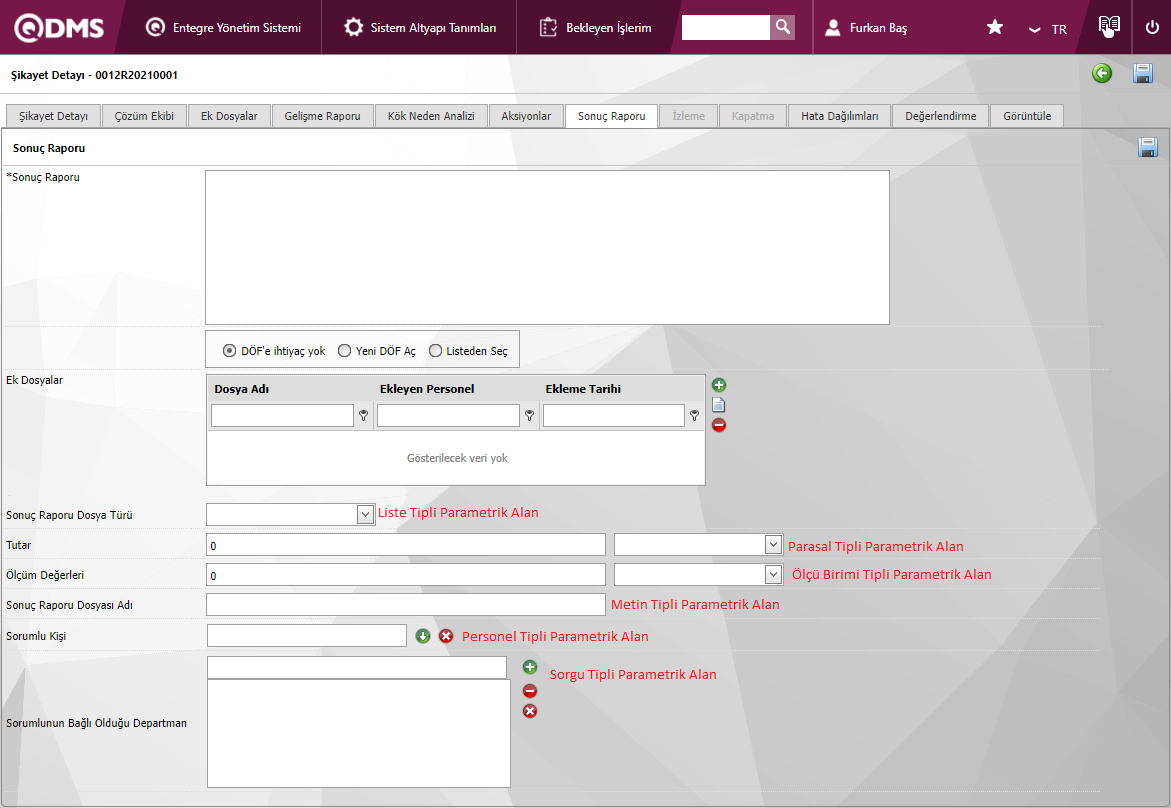Choose the 'Yeni DÖF Aç' radio button
This screenshot has width=1171, height=808.
pyautogui.click(x=345, y=351)
